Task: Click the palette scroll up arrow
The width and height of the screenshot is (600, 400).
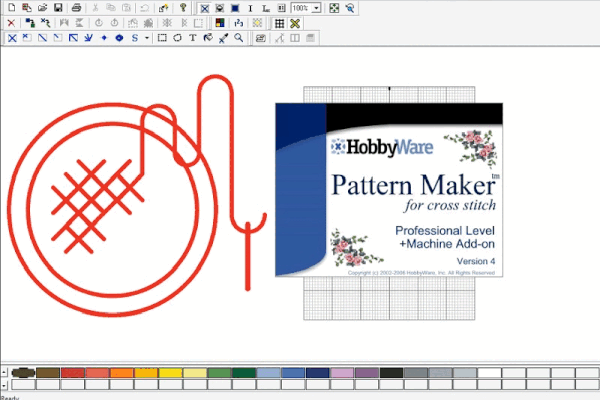Action: tap(4, 372)
